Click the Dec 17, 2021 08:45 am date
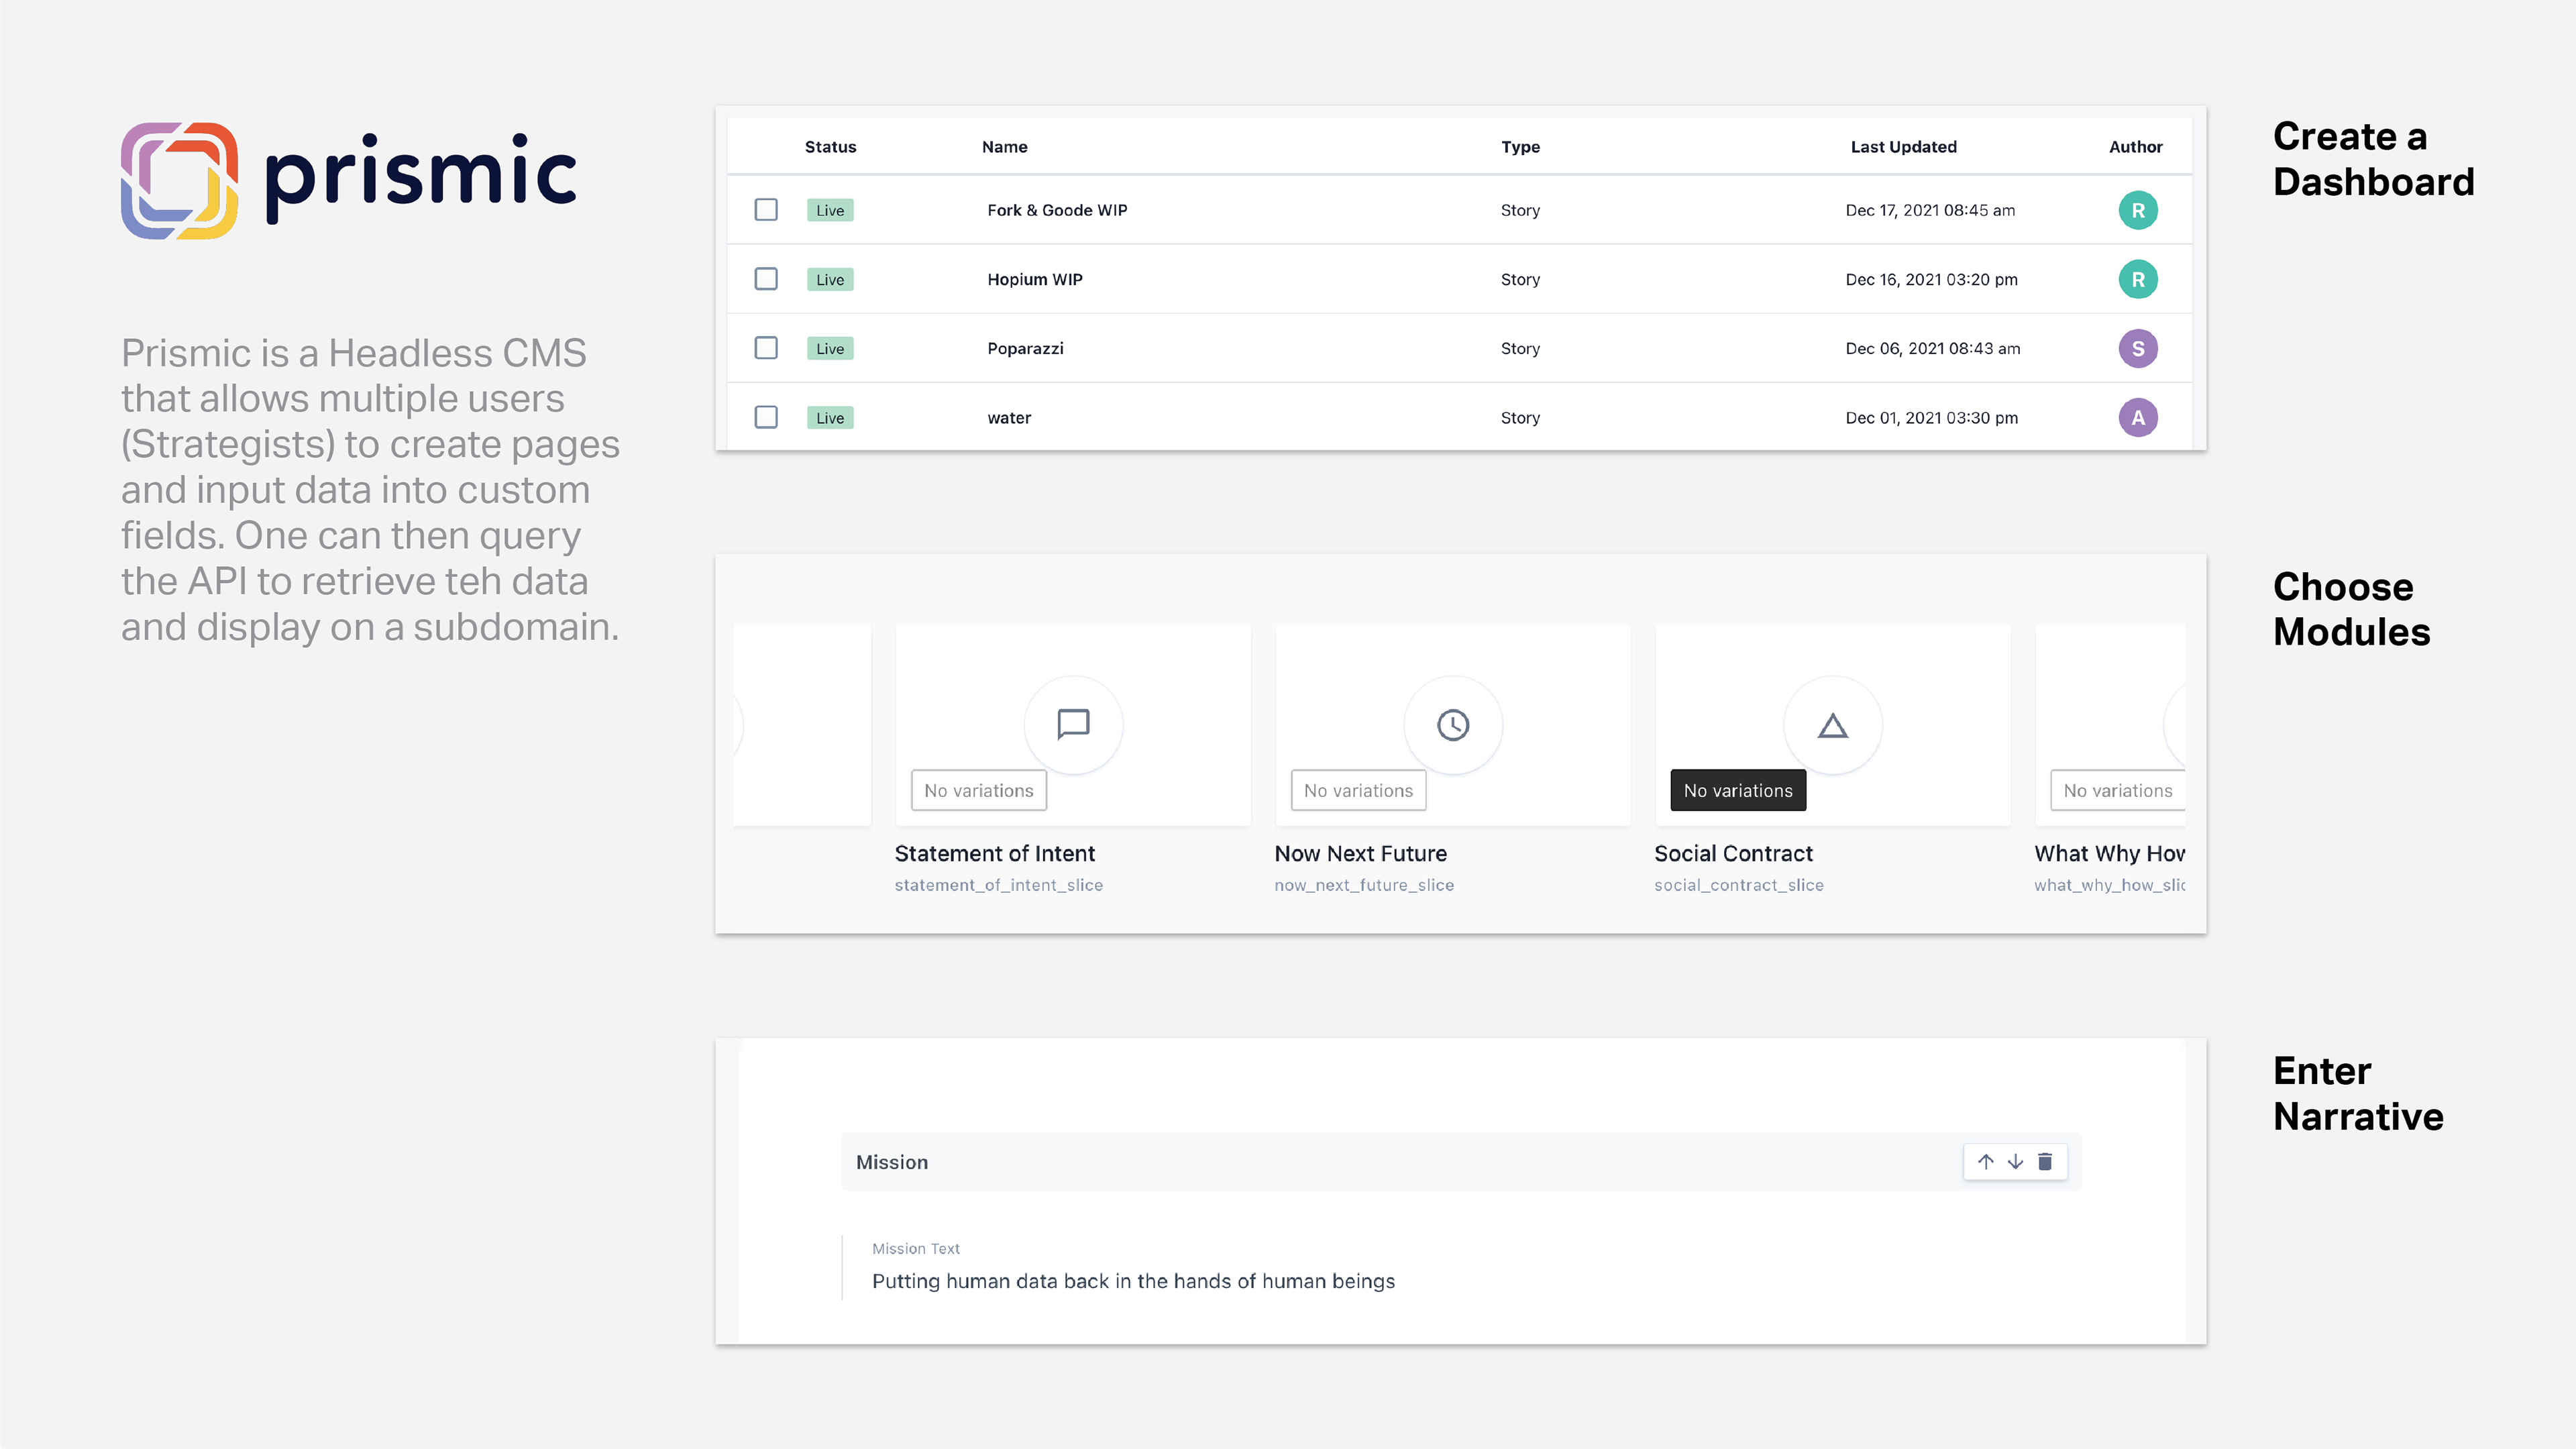2576x1449 pixels. (1930, 210)
